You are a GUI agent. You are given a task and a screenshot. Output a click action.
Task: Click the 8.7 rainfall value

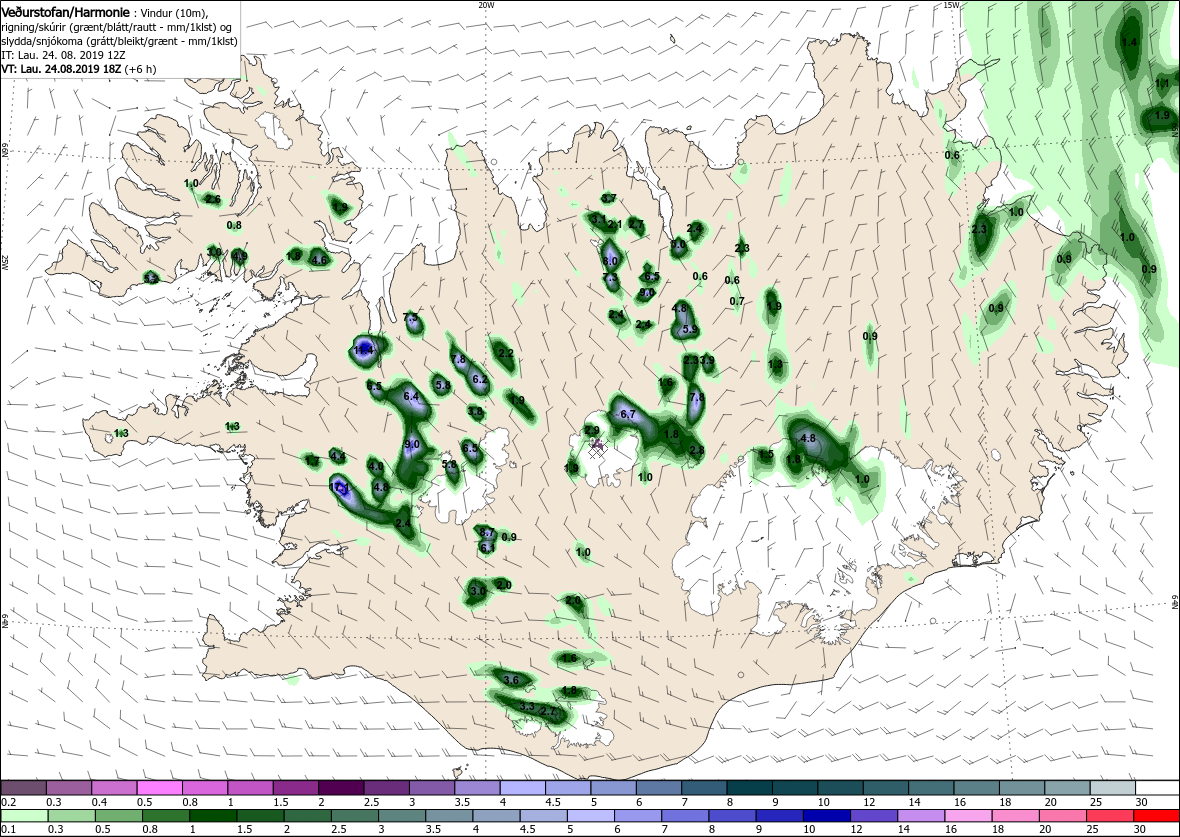click(487, 532)
